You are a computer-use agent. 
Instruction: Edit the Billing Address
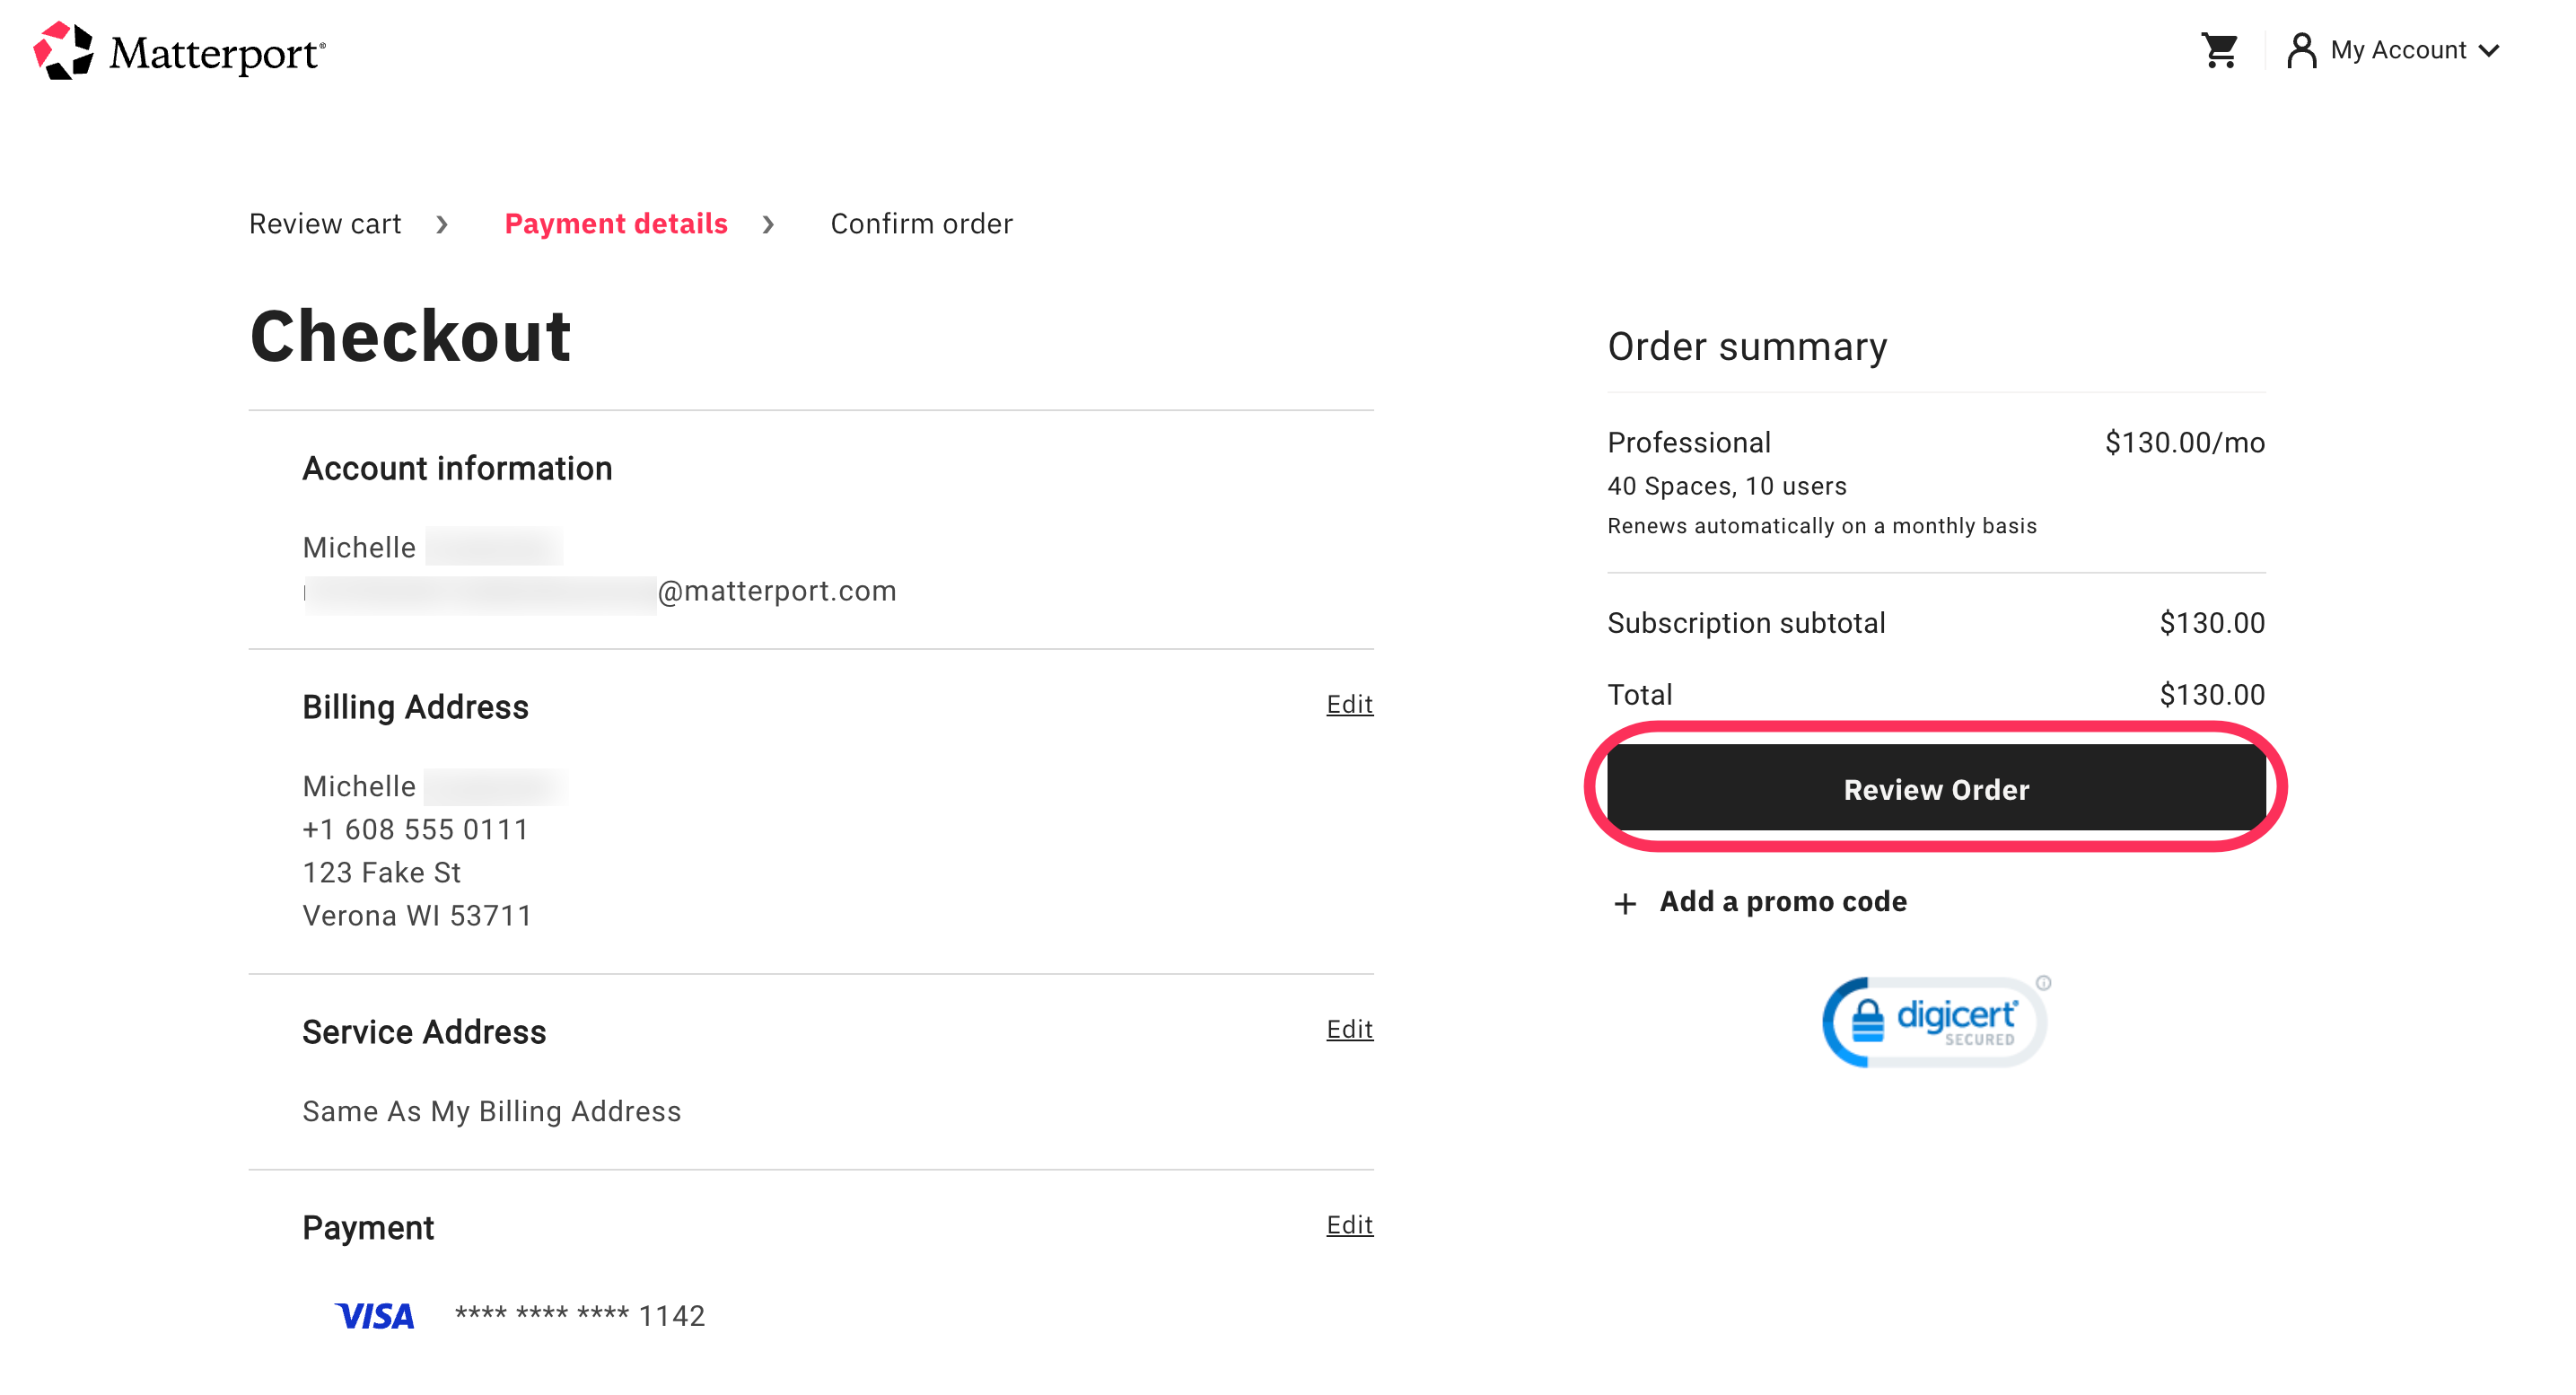coord(1348,704)
